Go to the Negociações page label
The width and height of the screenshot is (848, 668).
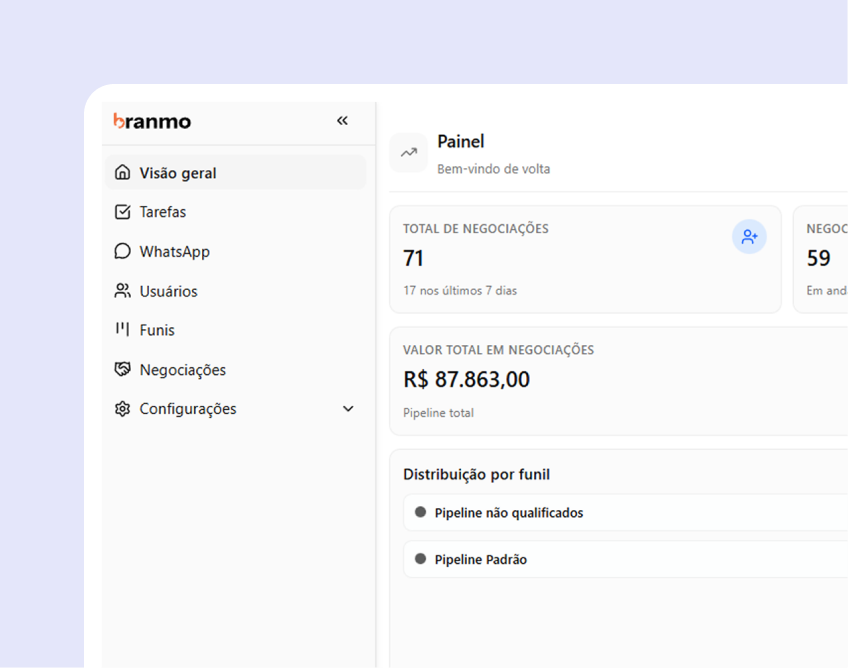point(183,370)
